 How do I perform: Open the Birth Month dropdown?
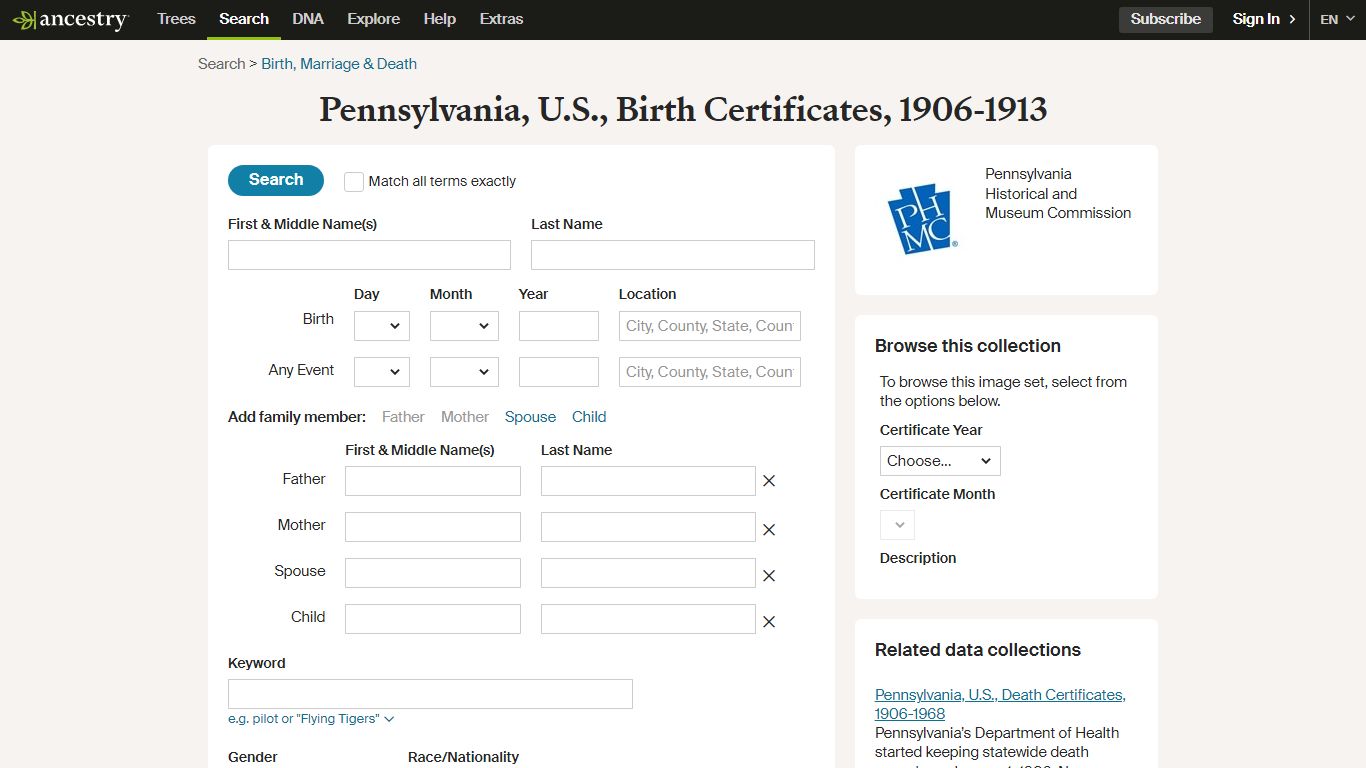tap(464, 326)
